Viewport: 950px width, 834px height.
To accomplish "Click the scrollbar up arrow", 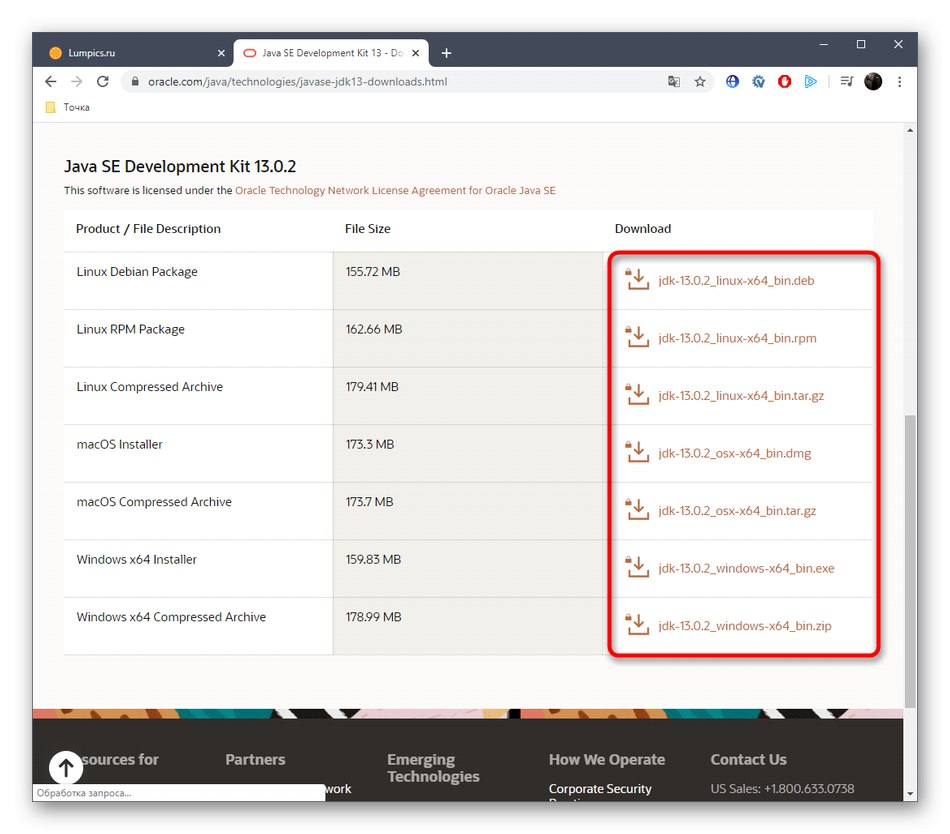I will click(909, 130).
